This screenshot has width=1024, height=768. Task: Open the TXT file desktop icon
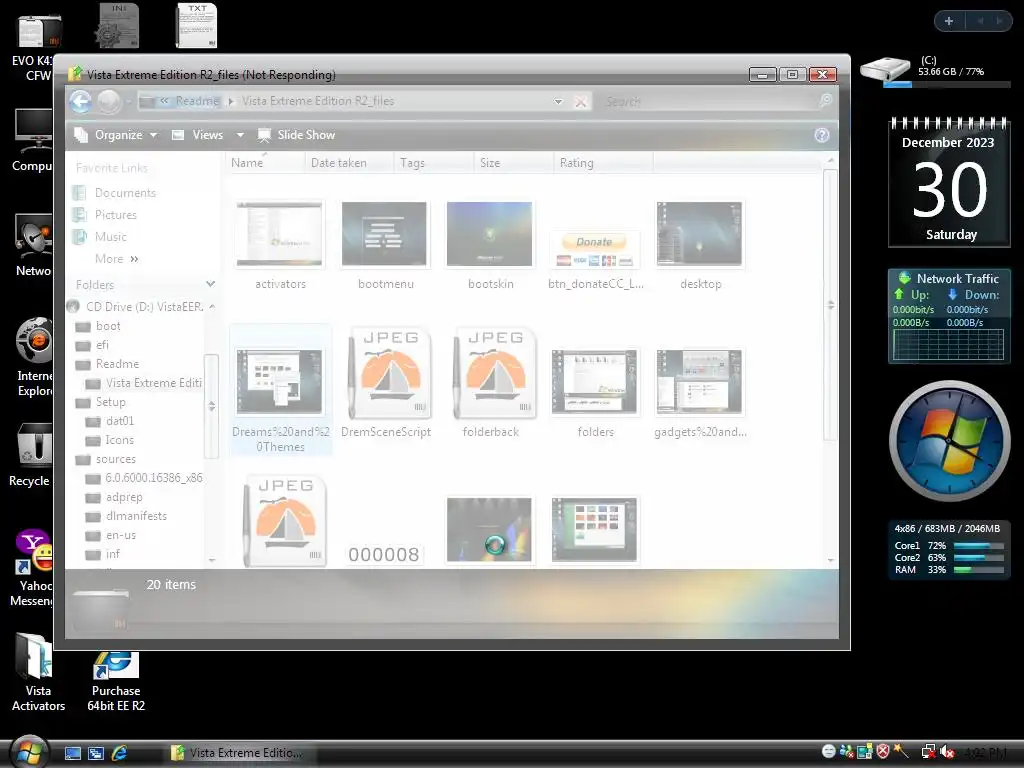point(197,25)
